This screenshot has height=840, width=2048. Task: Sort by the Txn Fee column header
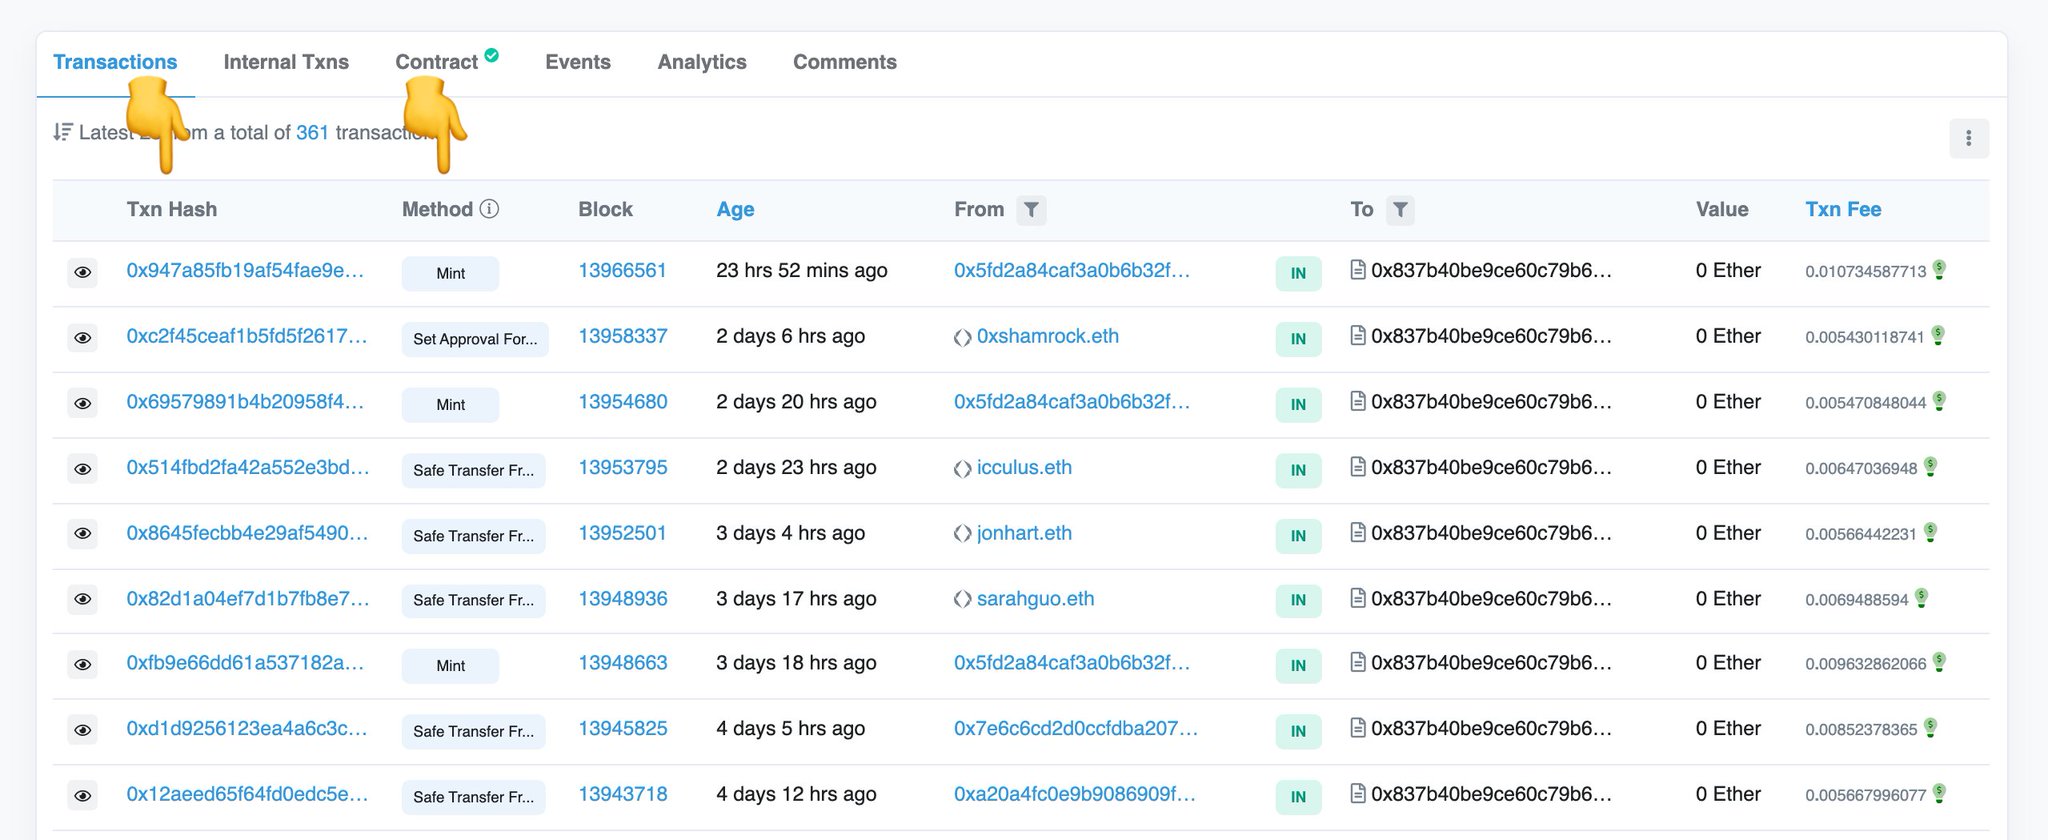tap(1843, 209)
